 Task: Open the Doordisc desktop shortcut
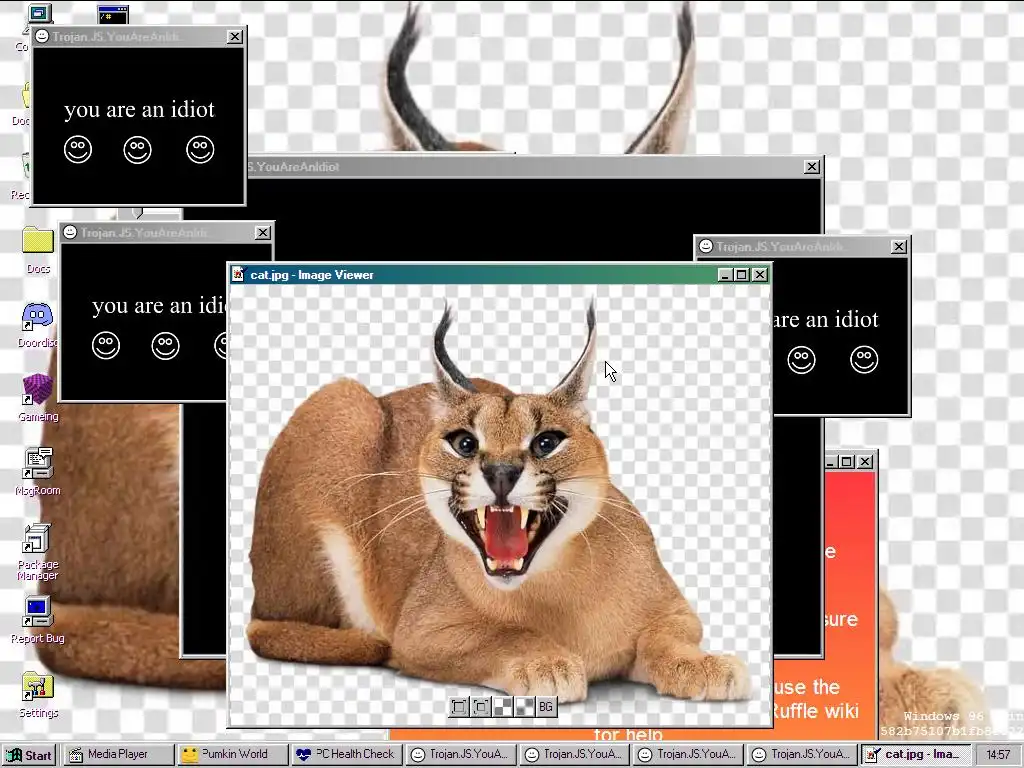[38, 325]
